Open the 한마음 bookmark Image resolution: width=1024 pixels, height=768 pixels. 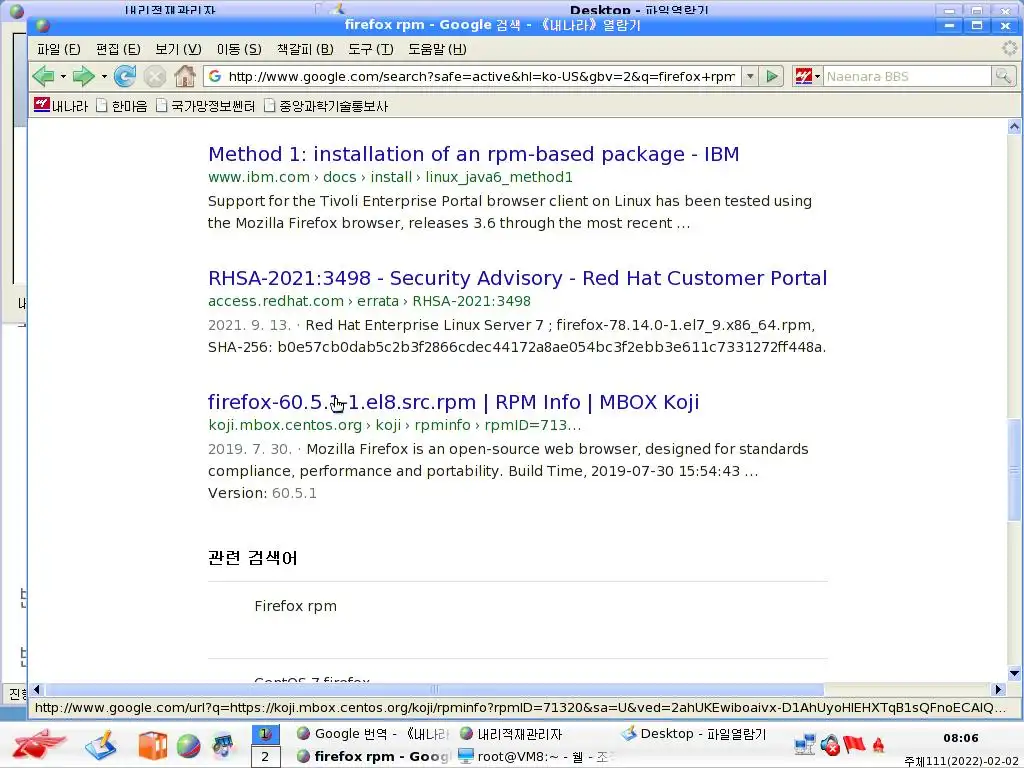[x=121, y=105]
